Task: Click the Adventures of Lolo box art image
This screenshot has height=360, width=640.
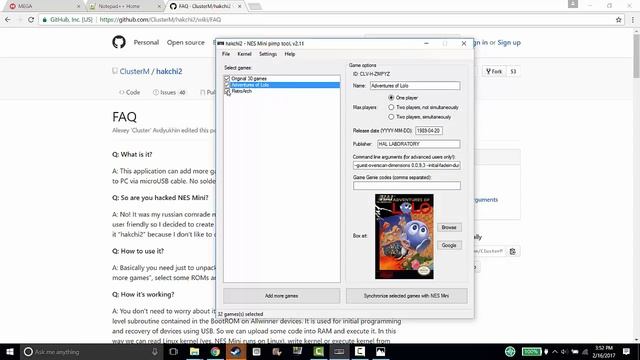Action: tap(404, 236)
